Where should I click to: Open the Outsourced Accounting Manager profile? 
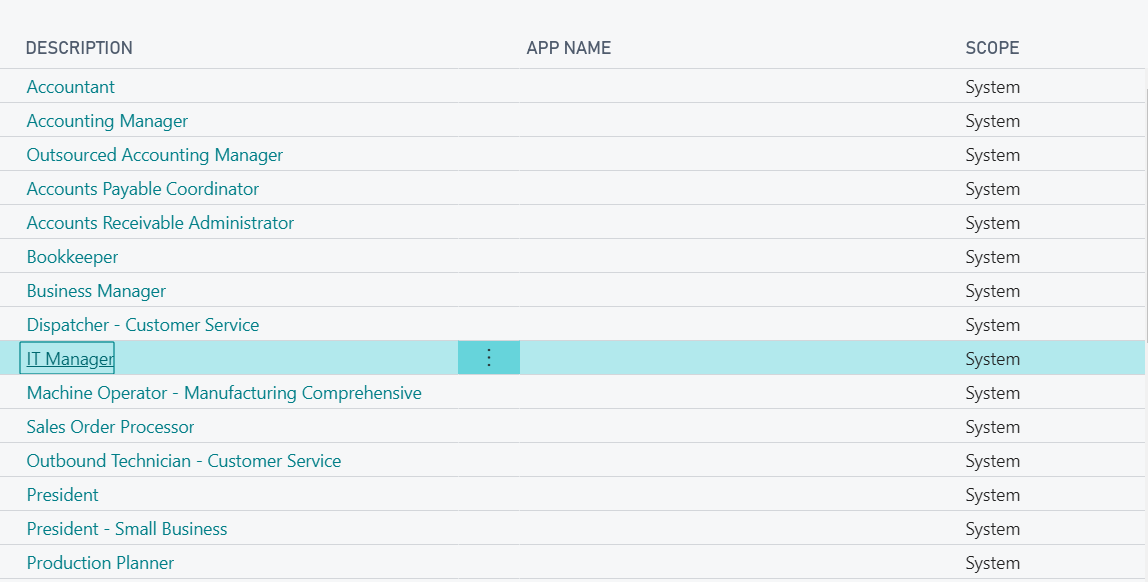(x=154, y=154)
